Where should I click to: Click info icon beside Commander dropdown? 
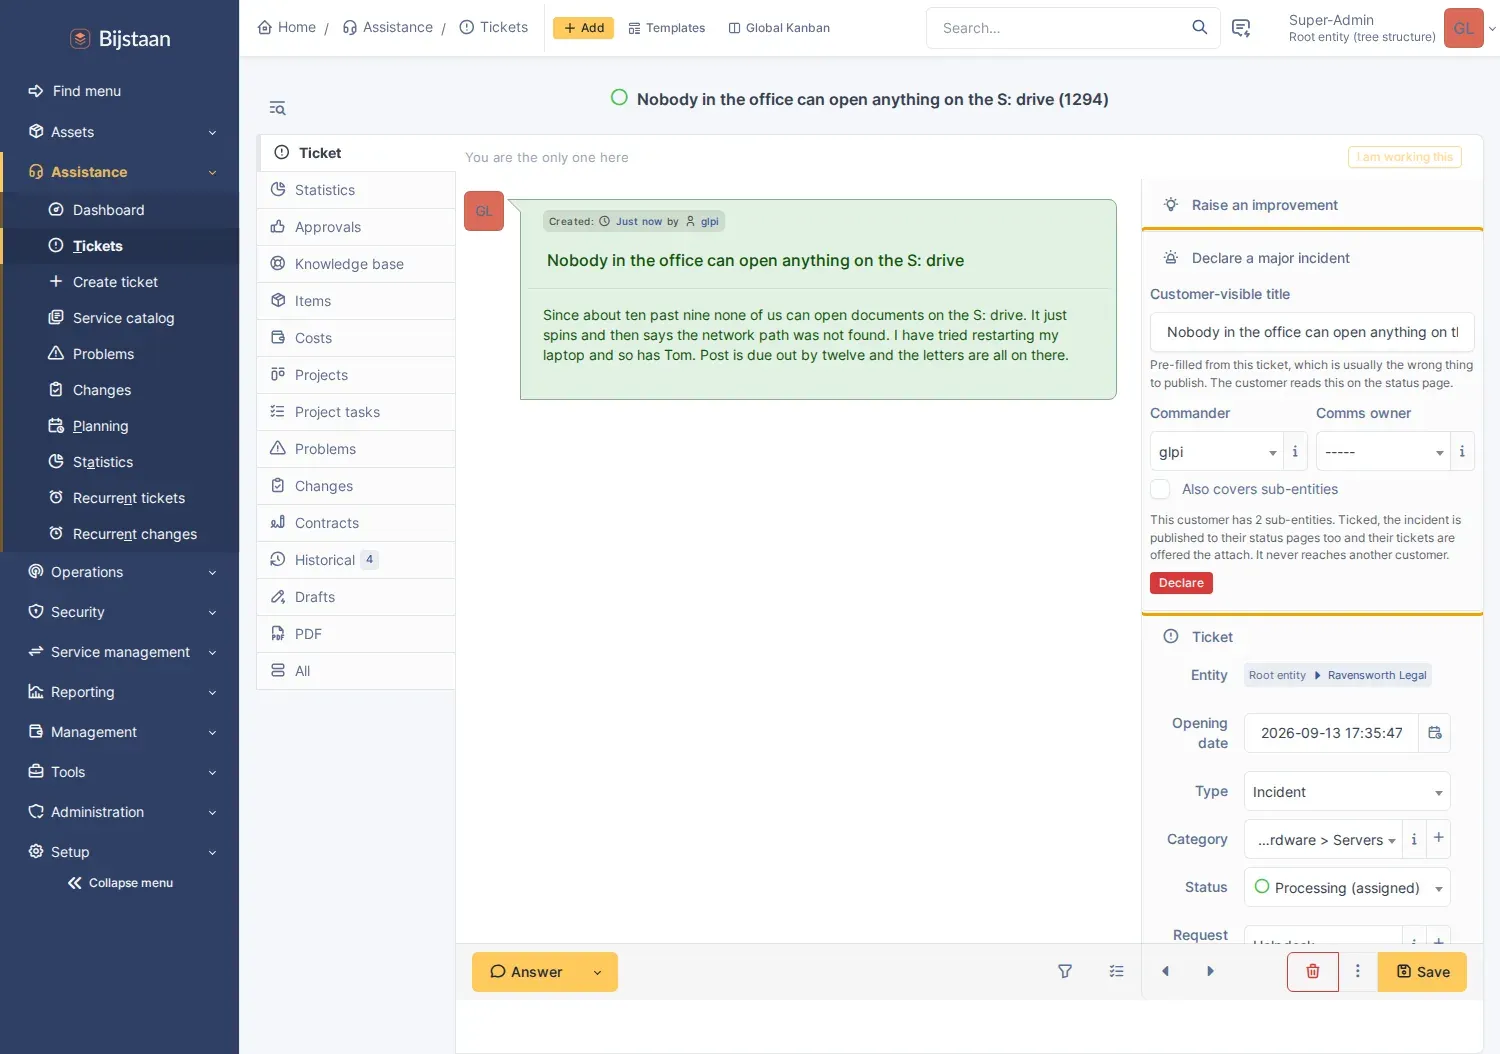(x=1295, y=451)
